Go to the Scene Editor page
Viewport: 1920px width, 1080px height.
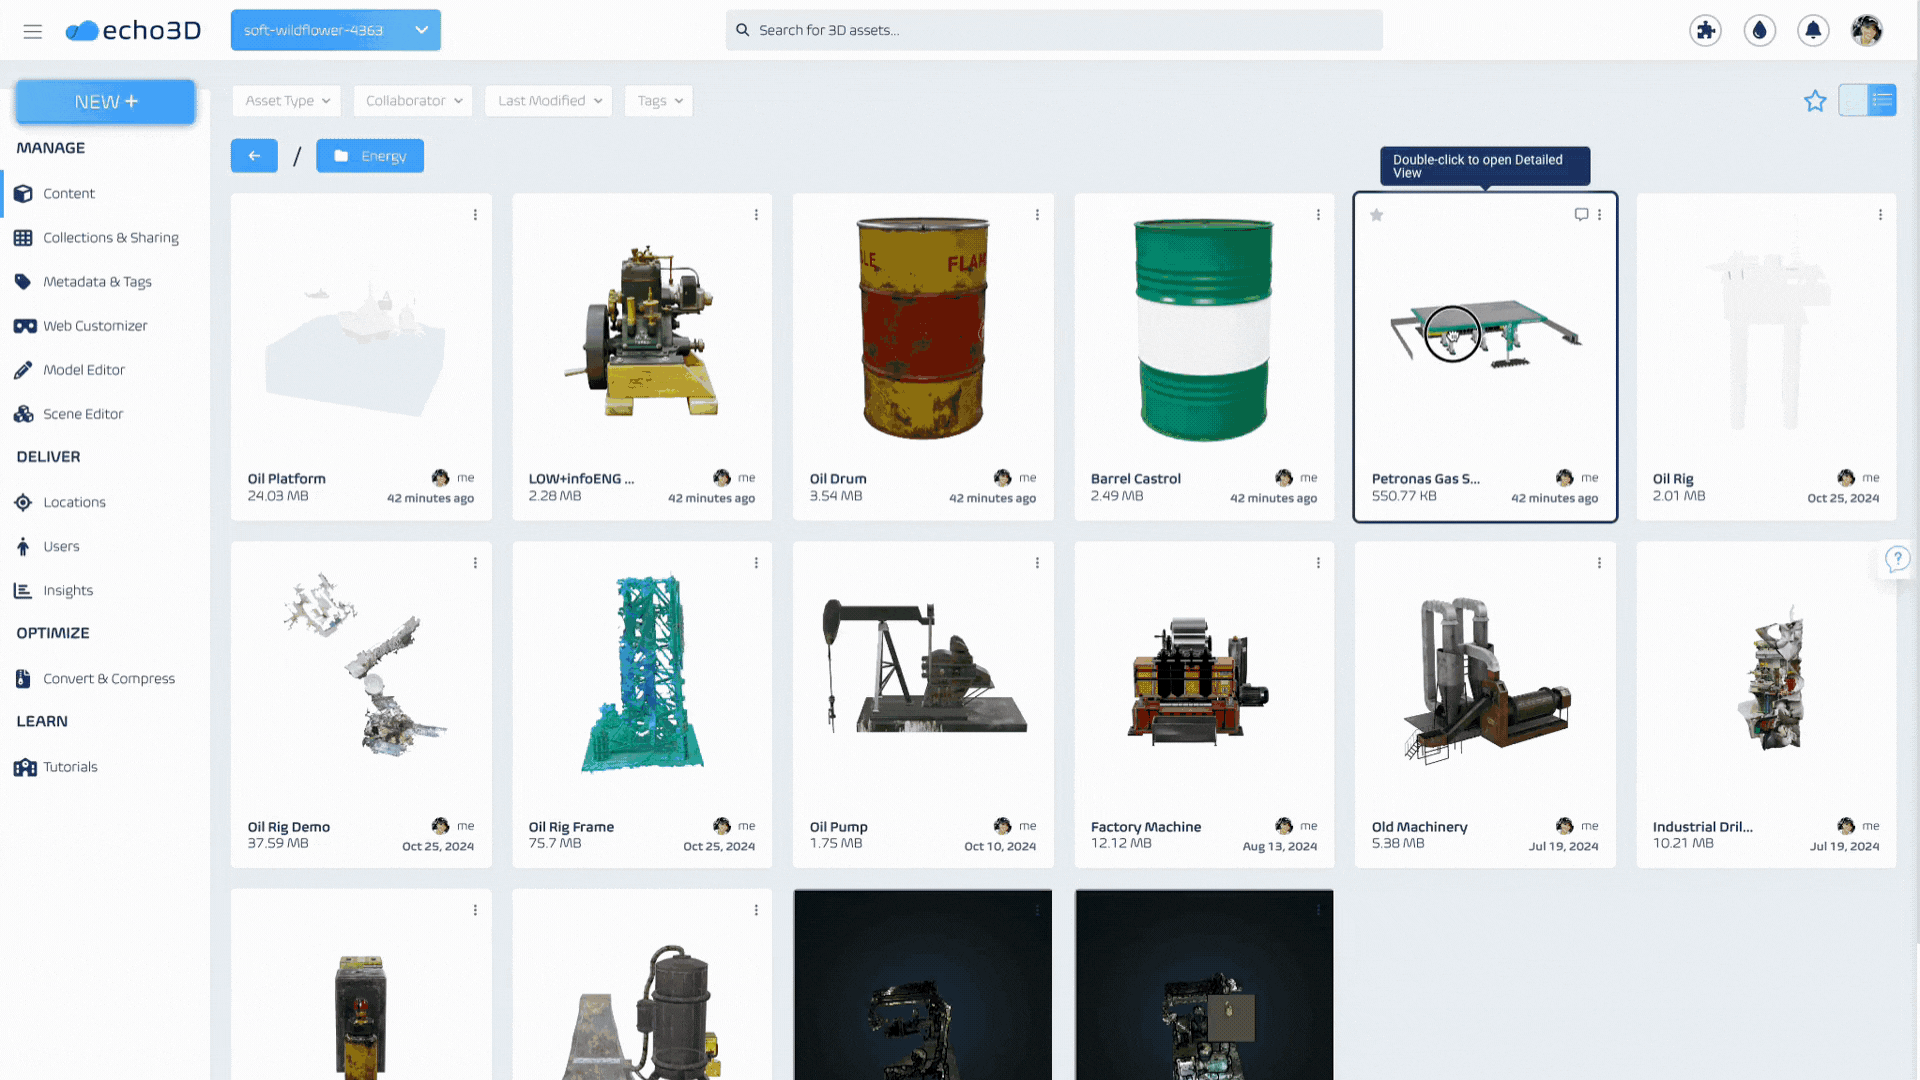tap(83, 414)
